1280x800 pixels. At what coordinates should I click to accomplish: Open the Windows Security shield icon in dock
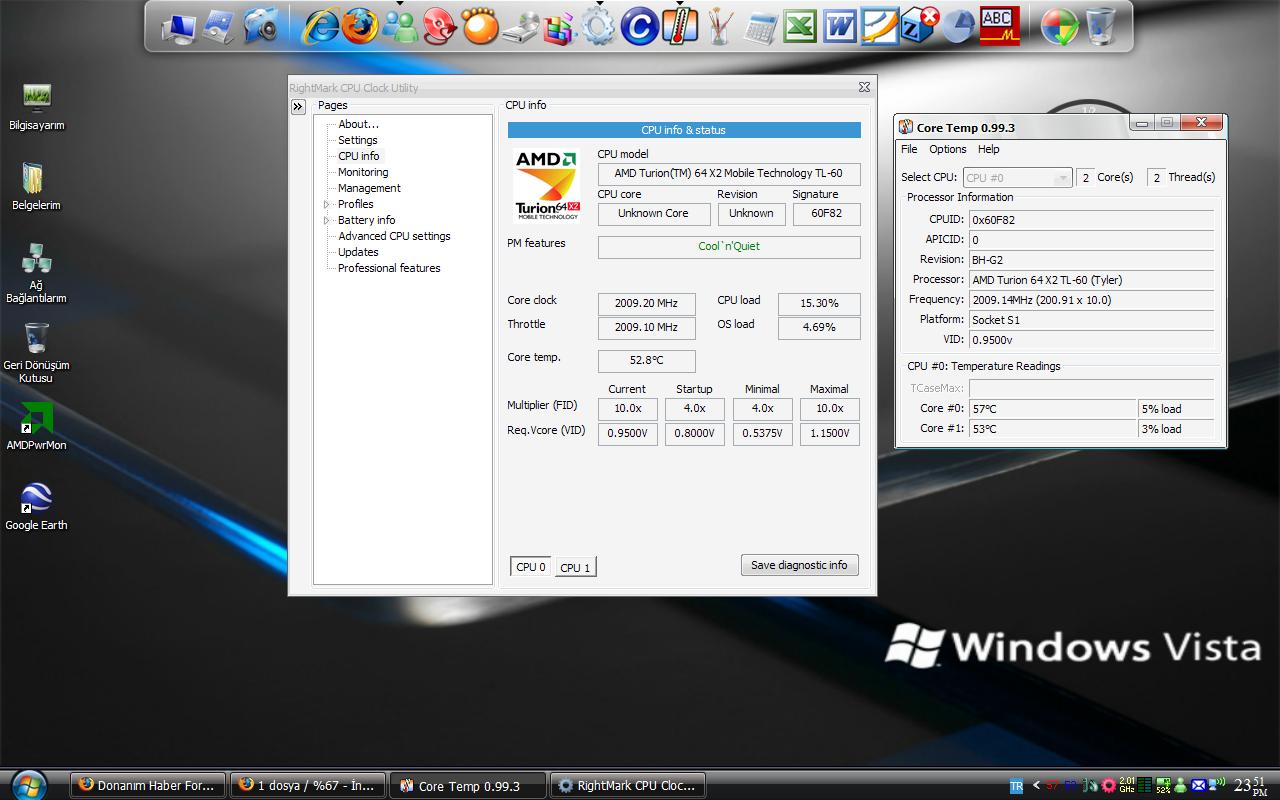tap(1060, 27)
